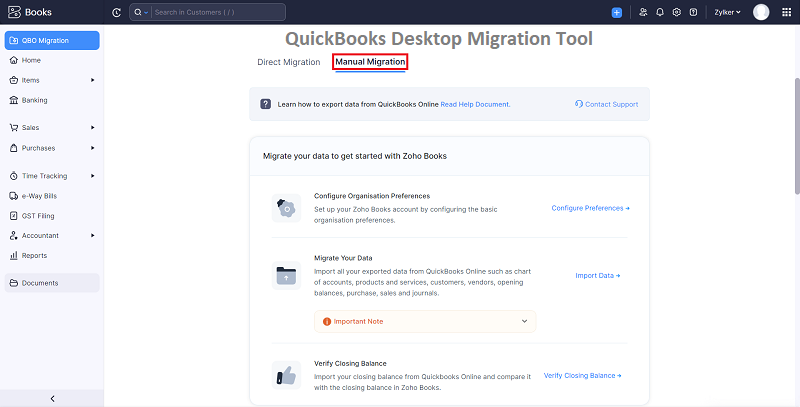Click the page vertical scrollbar
Screen dimensions: 800x407
tap(797, 136)
